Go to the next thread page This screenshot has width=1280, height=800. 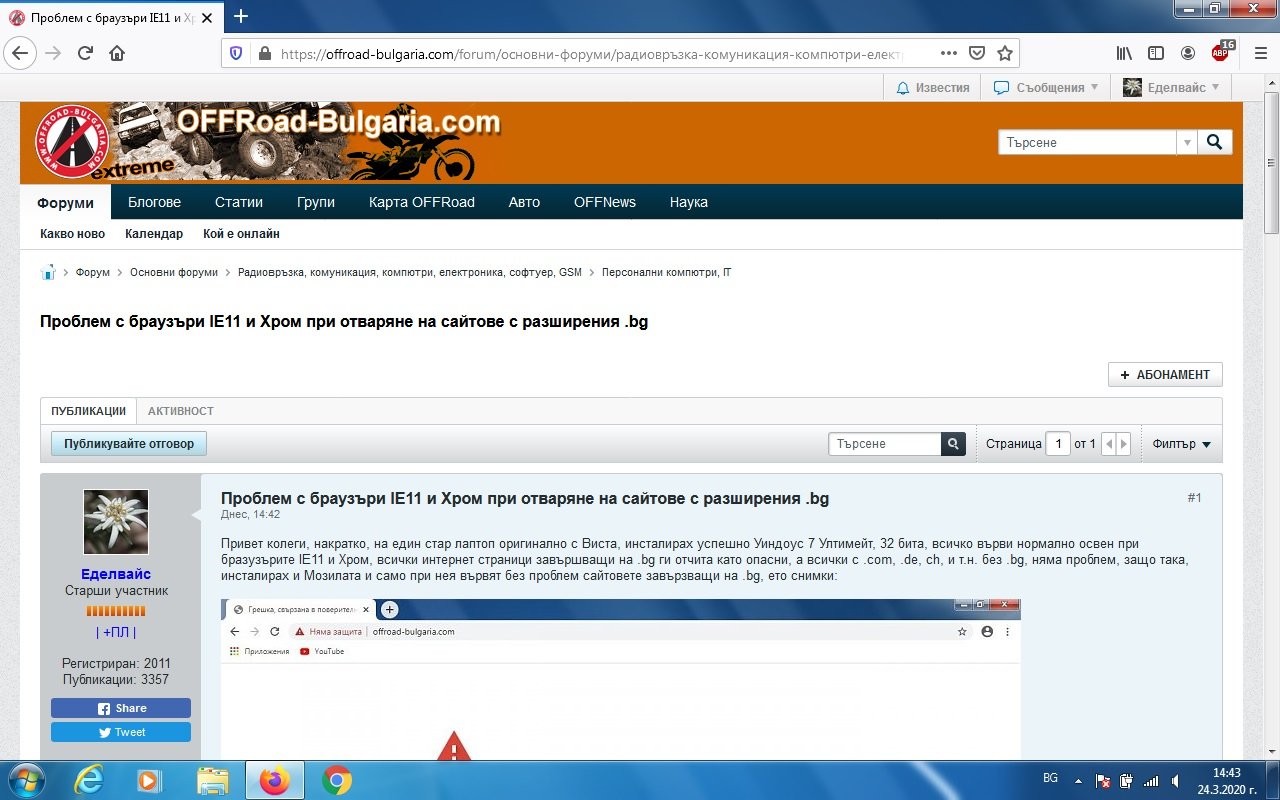click(1123, 444)
